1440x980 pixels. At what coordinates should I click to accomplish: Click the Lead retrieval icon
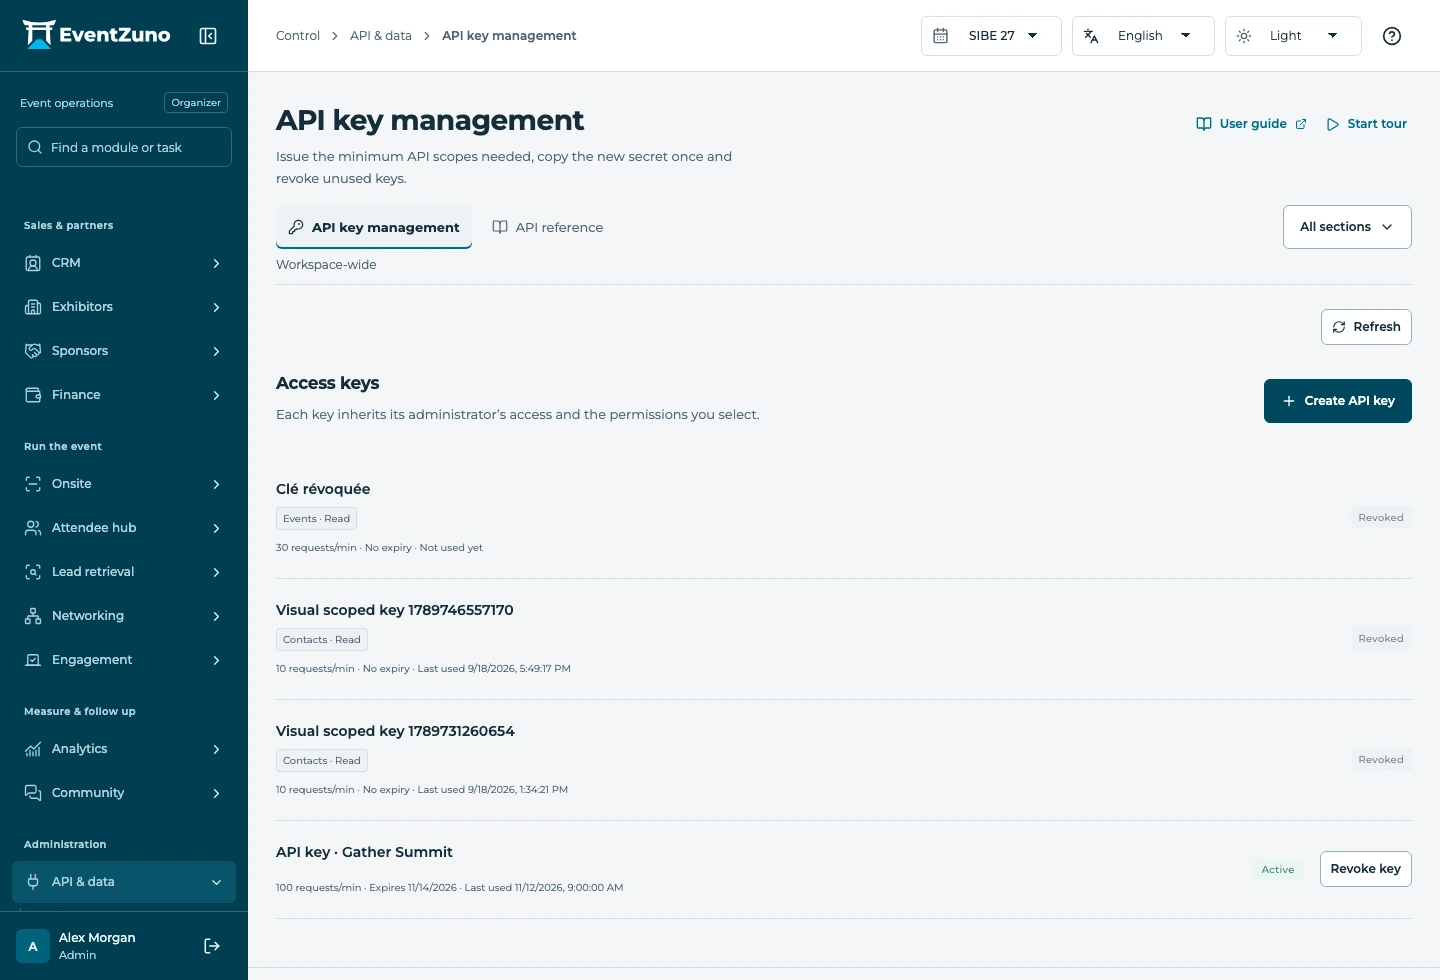[33, 572]
